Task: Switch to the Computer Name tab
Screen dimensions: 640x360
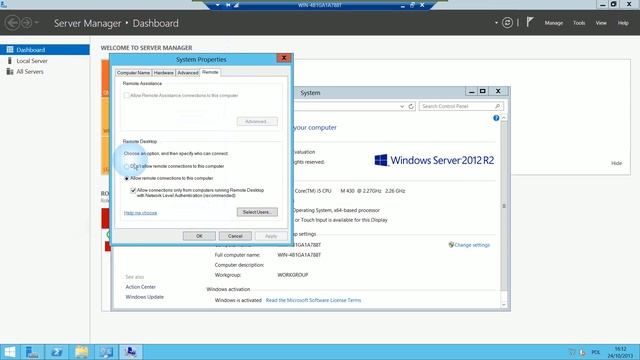Action: pyautogui.click(x=133, y=73)
